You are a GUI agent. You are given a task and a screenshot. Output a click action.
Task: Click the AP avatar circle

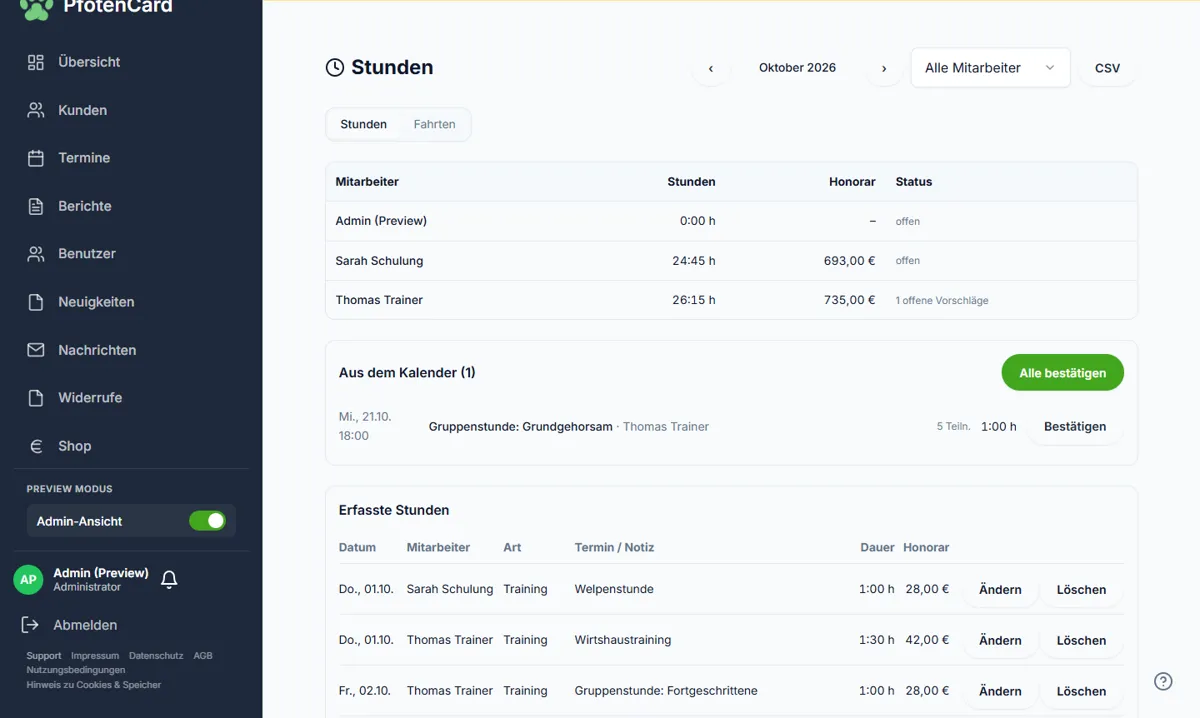coord(28,580)
